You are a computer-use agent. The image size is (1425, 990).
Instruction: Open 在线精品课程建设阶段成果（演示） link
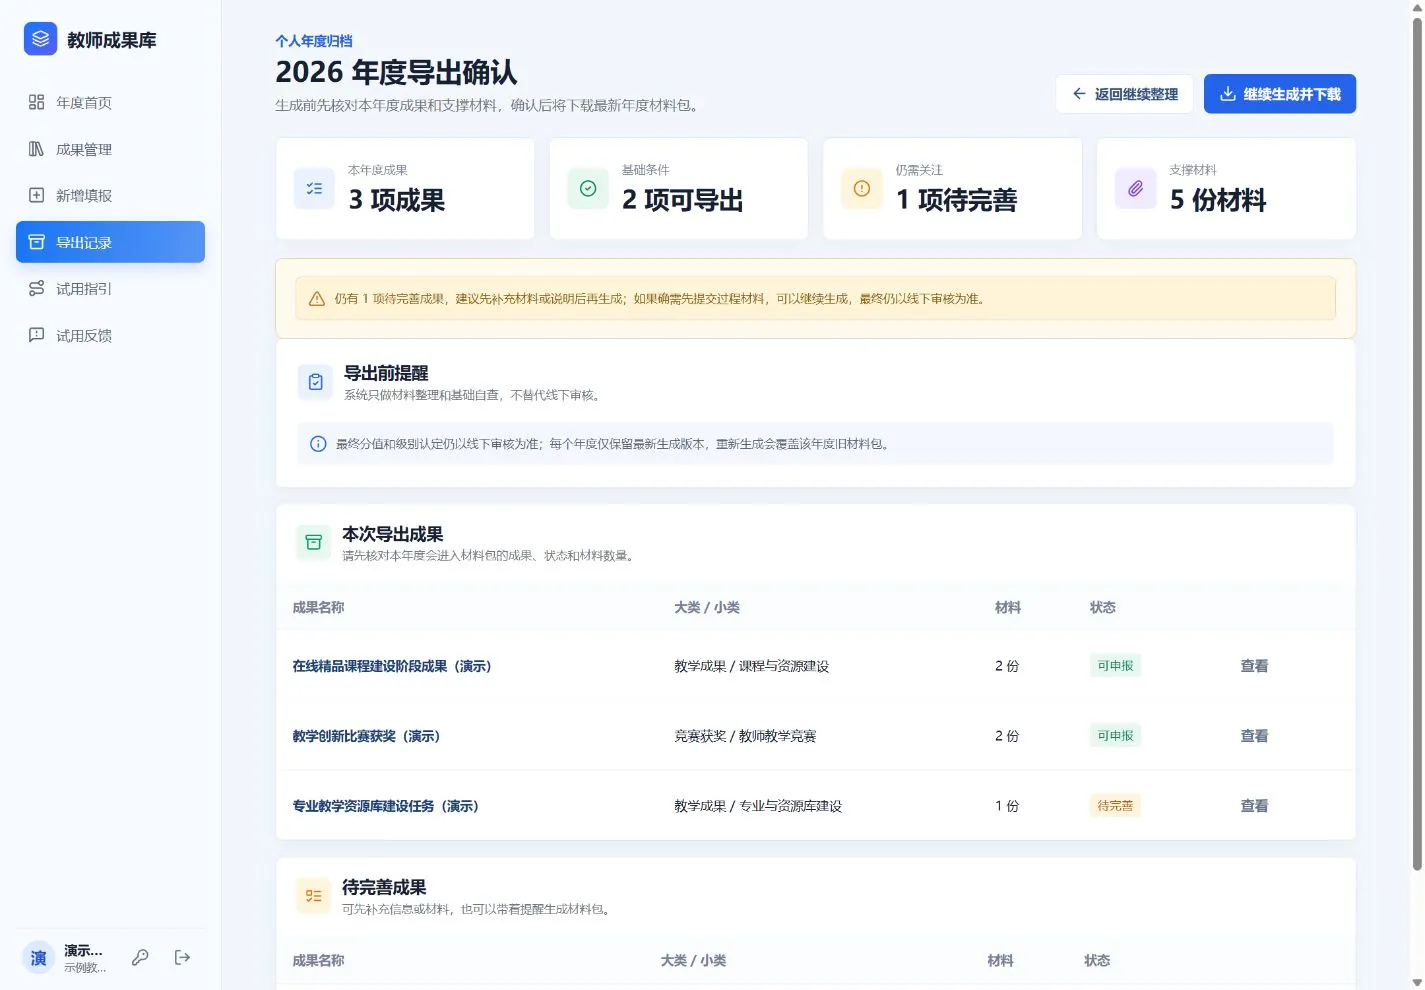pos(392,666)
